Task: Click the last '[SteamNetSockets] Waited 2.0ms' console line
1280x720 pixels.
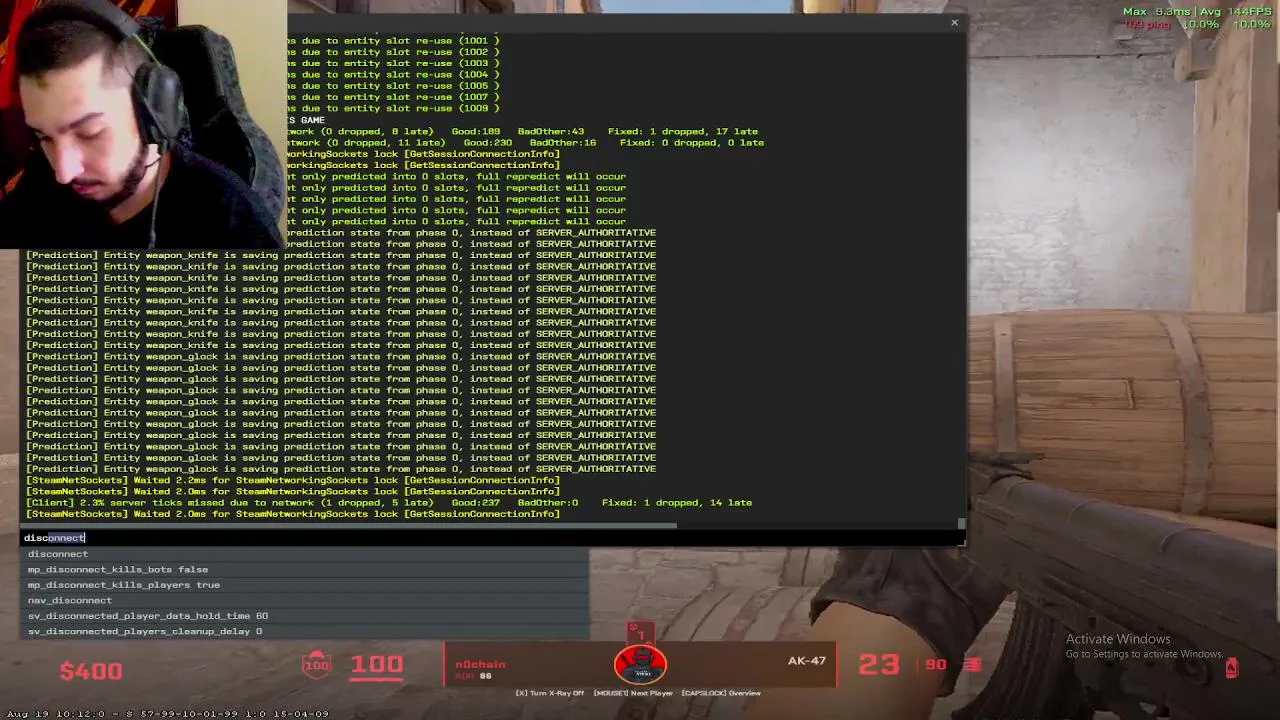Action: [x=292, y=514]
